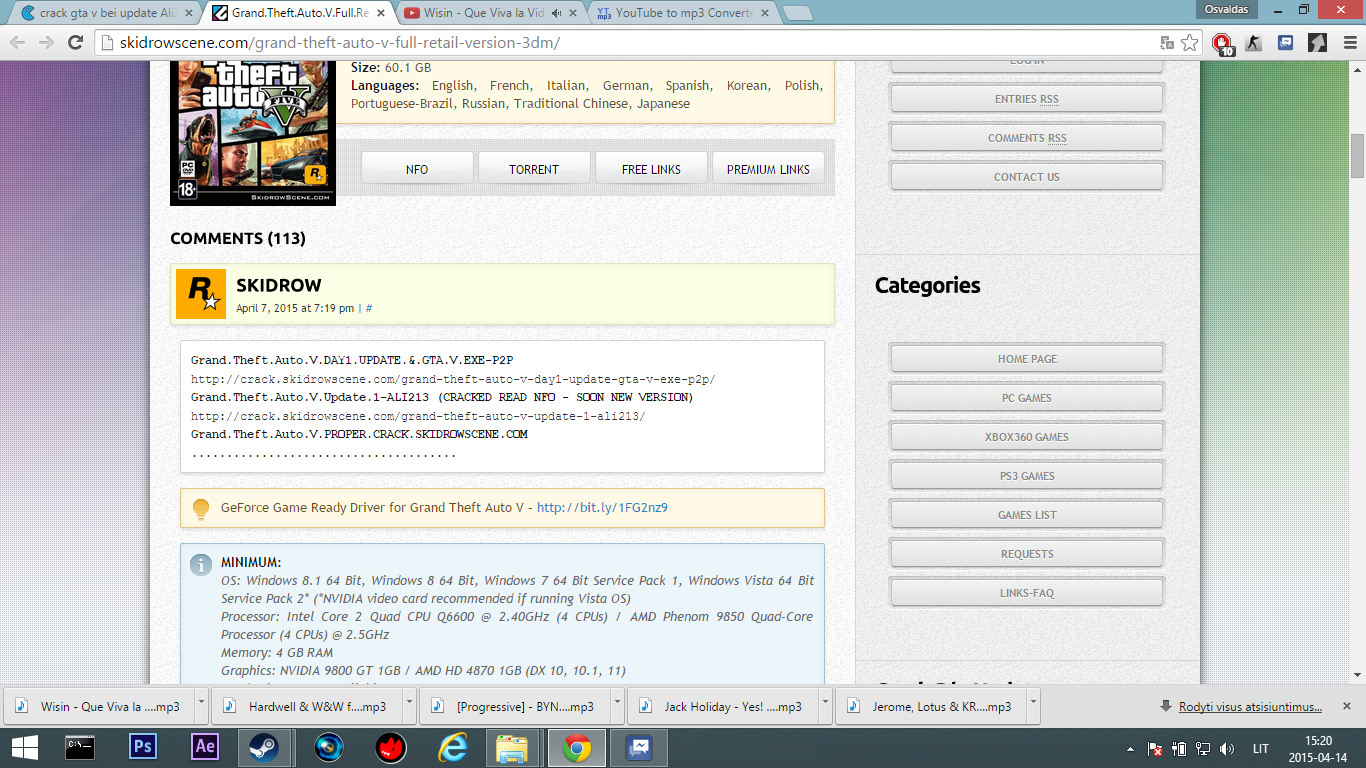Open the Wisin - Que Viva la mp3 download
The height and width of the screenshot is (768, 1366).
100,705
